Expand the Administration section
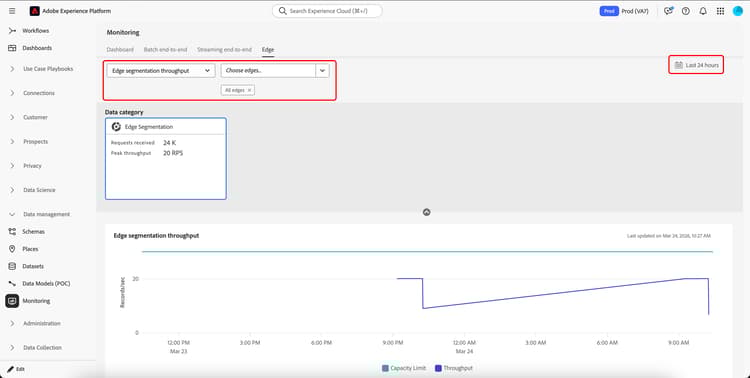This screenshot has width=750, height=378. tap(12, 323)
